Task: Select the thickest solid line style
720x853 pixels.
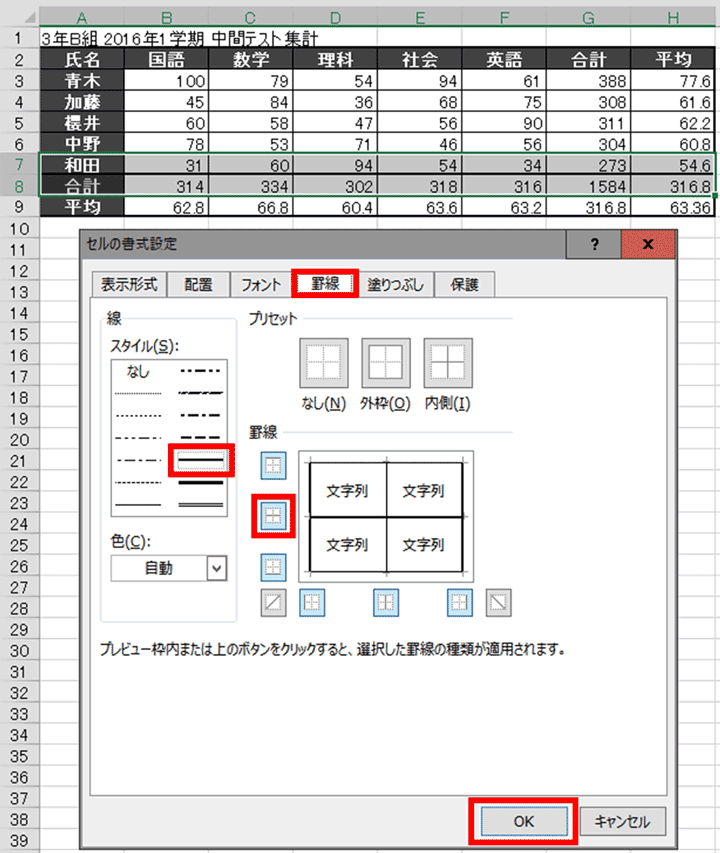Action: coord(201,483)
